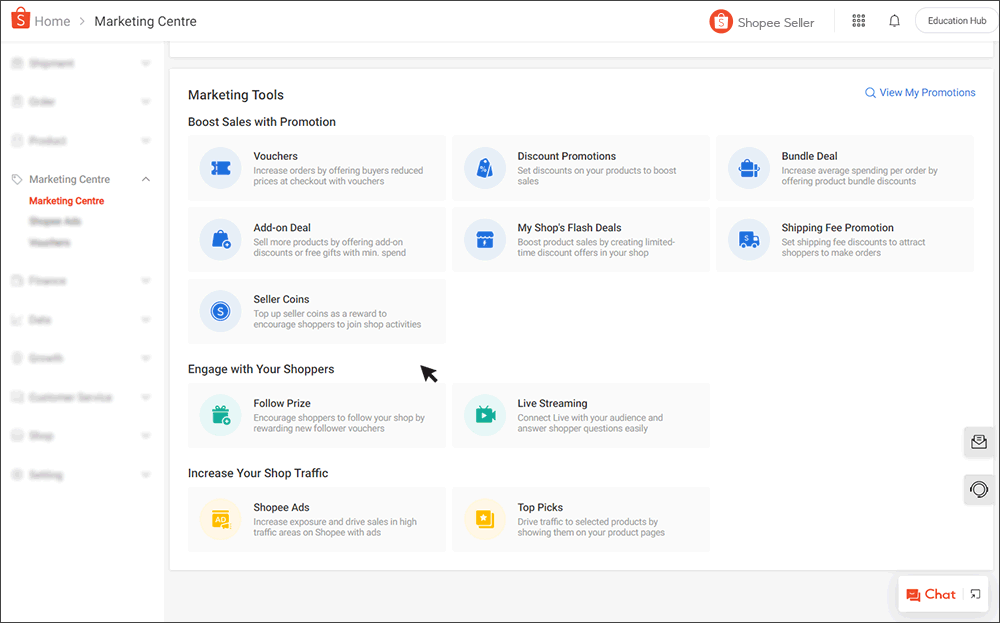
Task: Select the Seller Coins icon
Action: [x=220, y=311]
